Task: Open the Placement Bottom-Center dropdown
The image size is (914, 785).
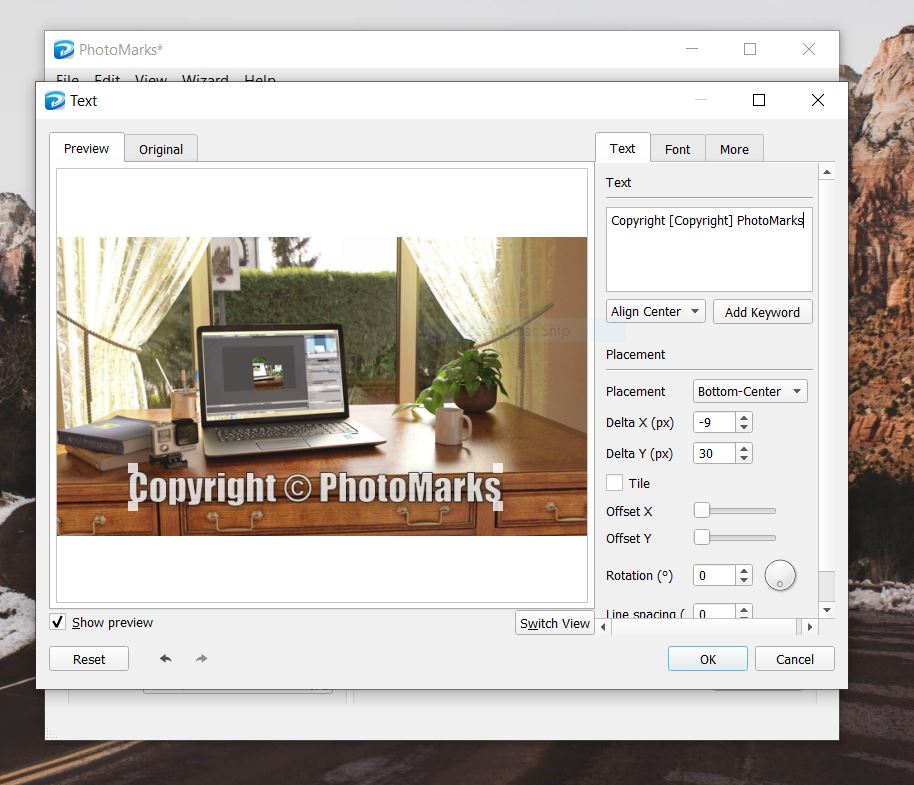Action: click(750, 391)
